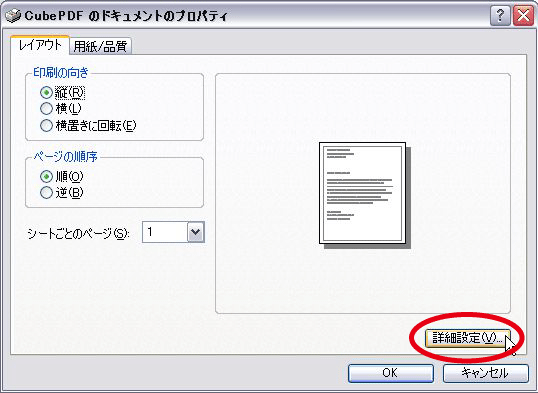
Task: Click the ページの順序 group heading
Action: tap(65, 157)
